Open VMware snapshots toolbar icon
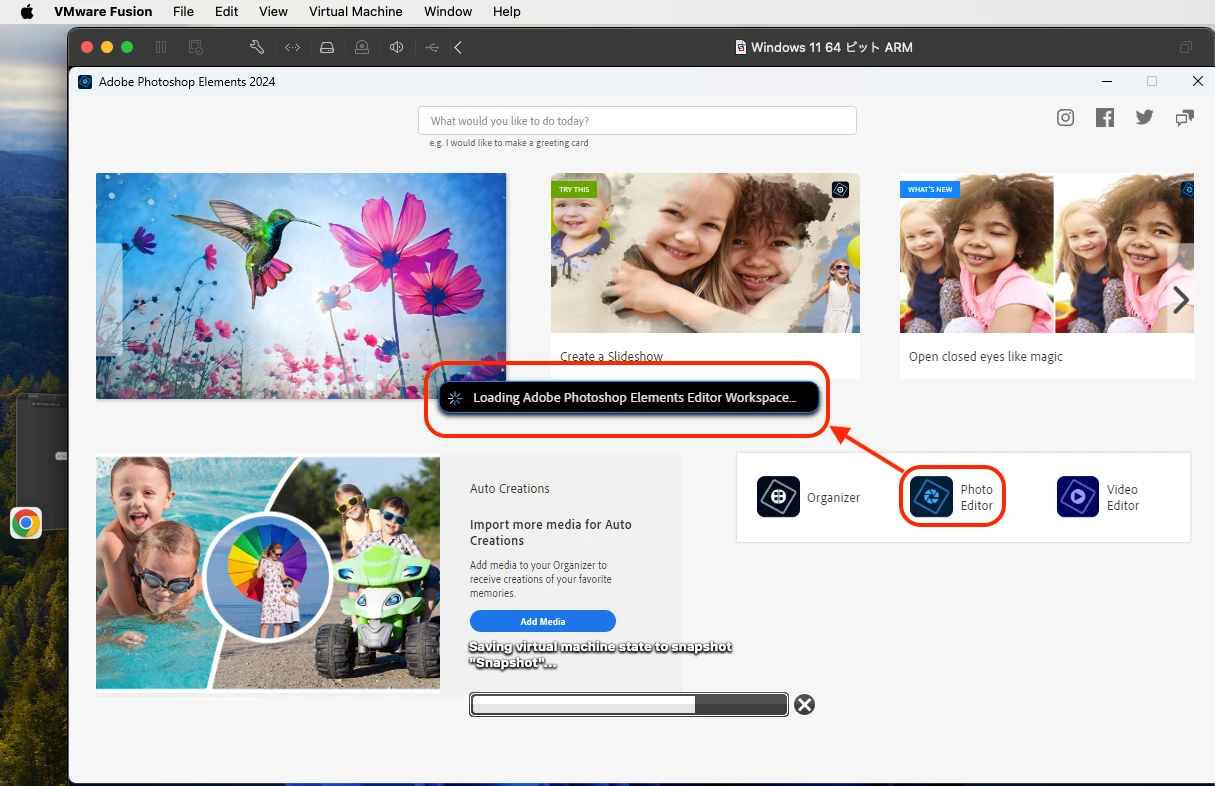The width and height of the screenshot is (1215, 786). pyautogui.click(x=196, y=47)
